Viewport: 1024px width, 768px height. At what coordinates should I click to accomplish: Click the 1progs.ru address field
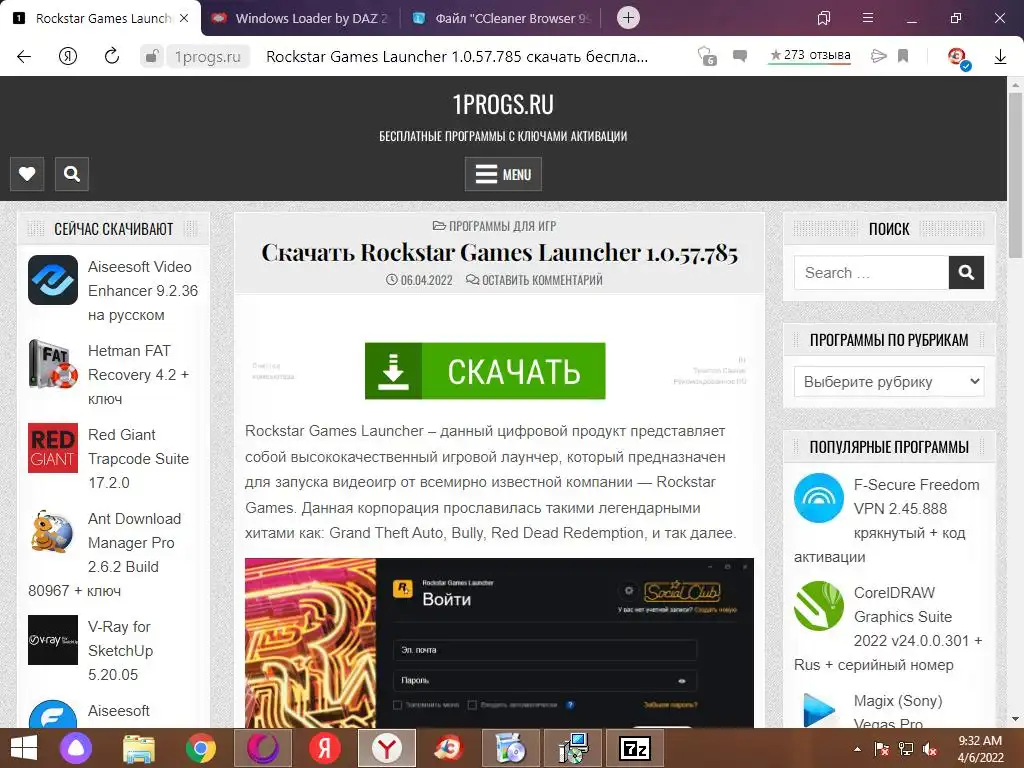[208, 57]
